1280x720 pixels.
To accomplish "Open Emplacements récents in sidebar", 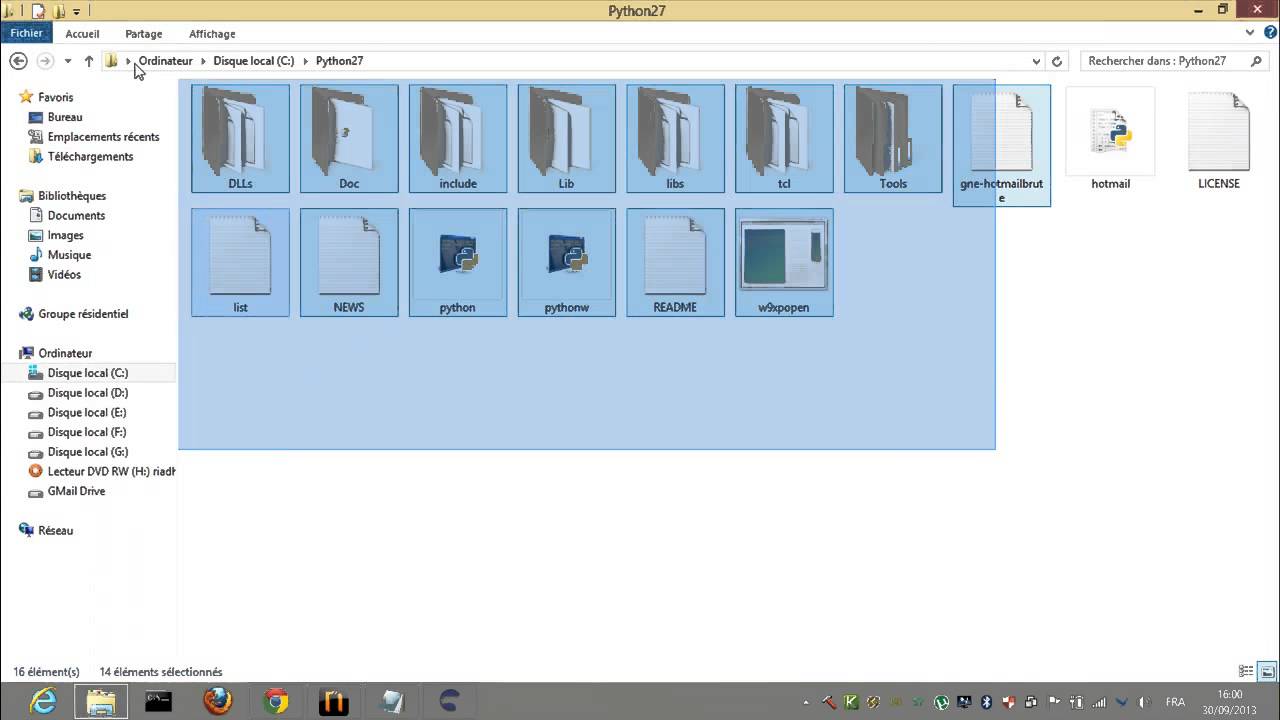I will (x=103, y=137).
